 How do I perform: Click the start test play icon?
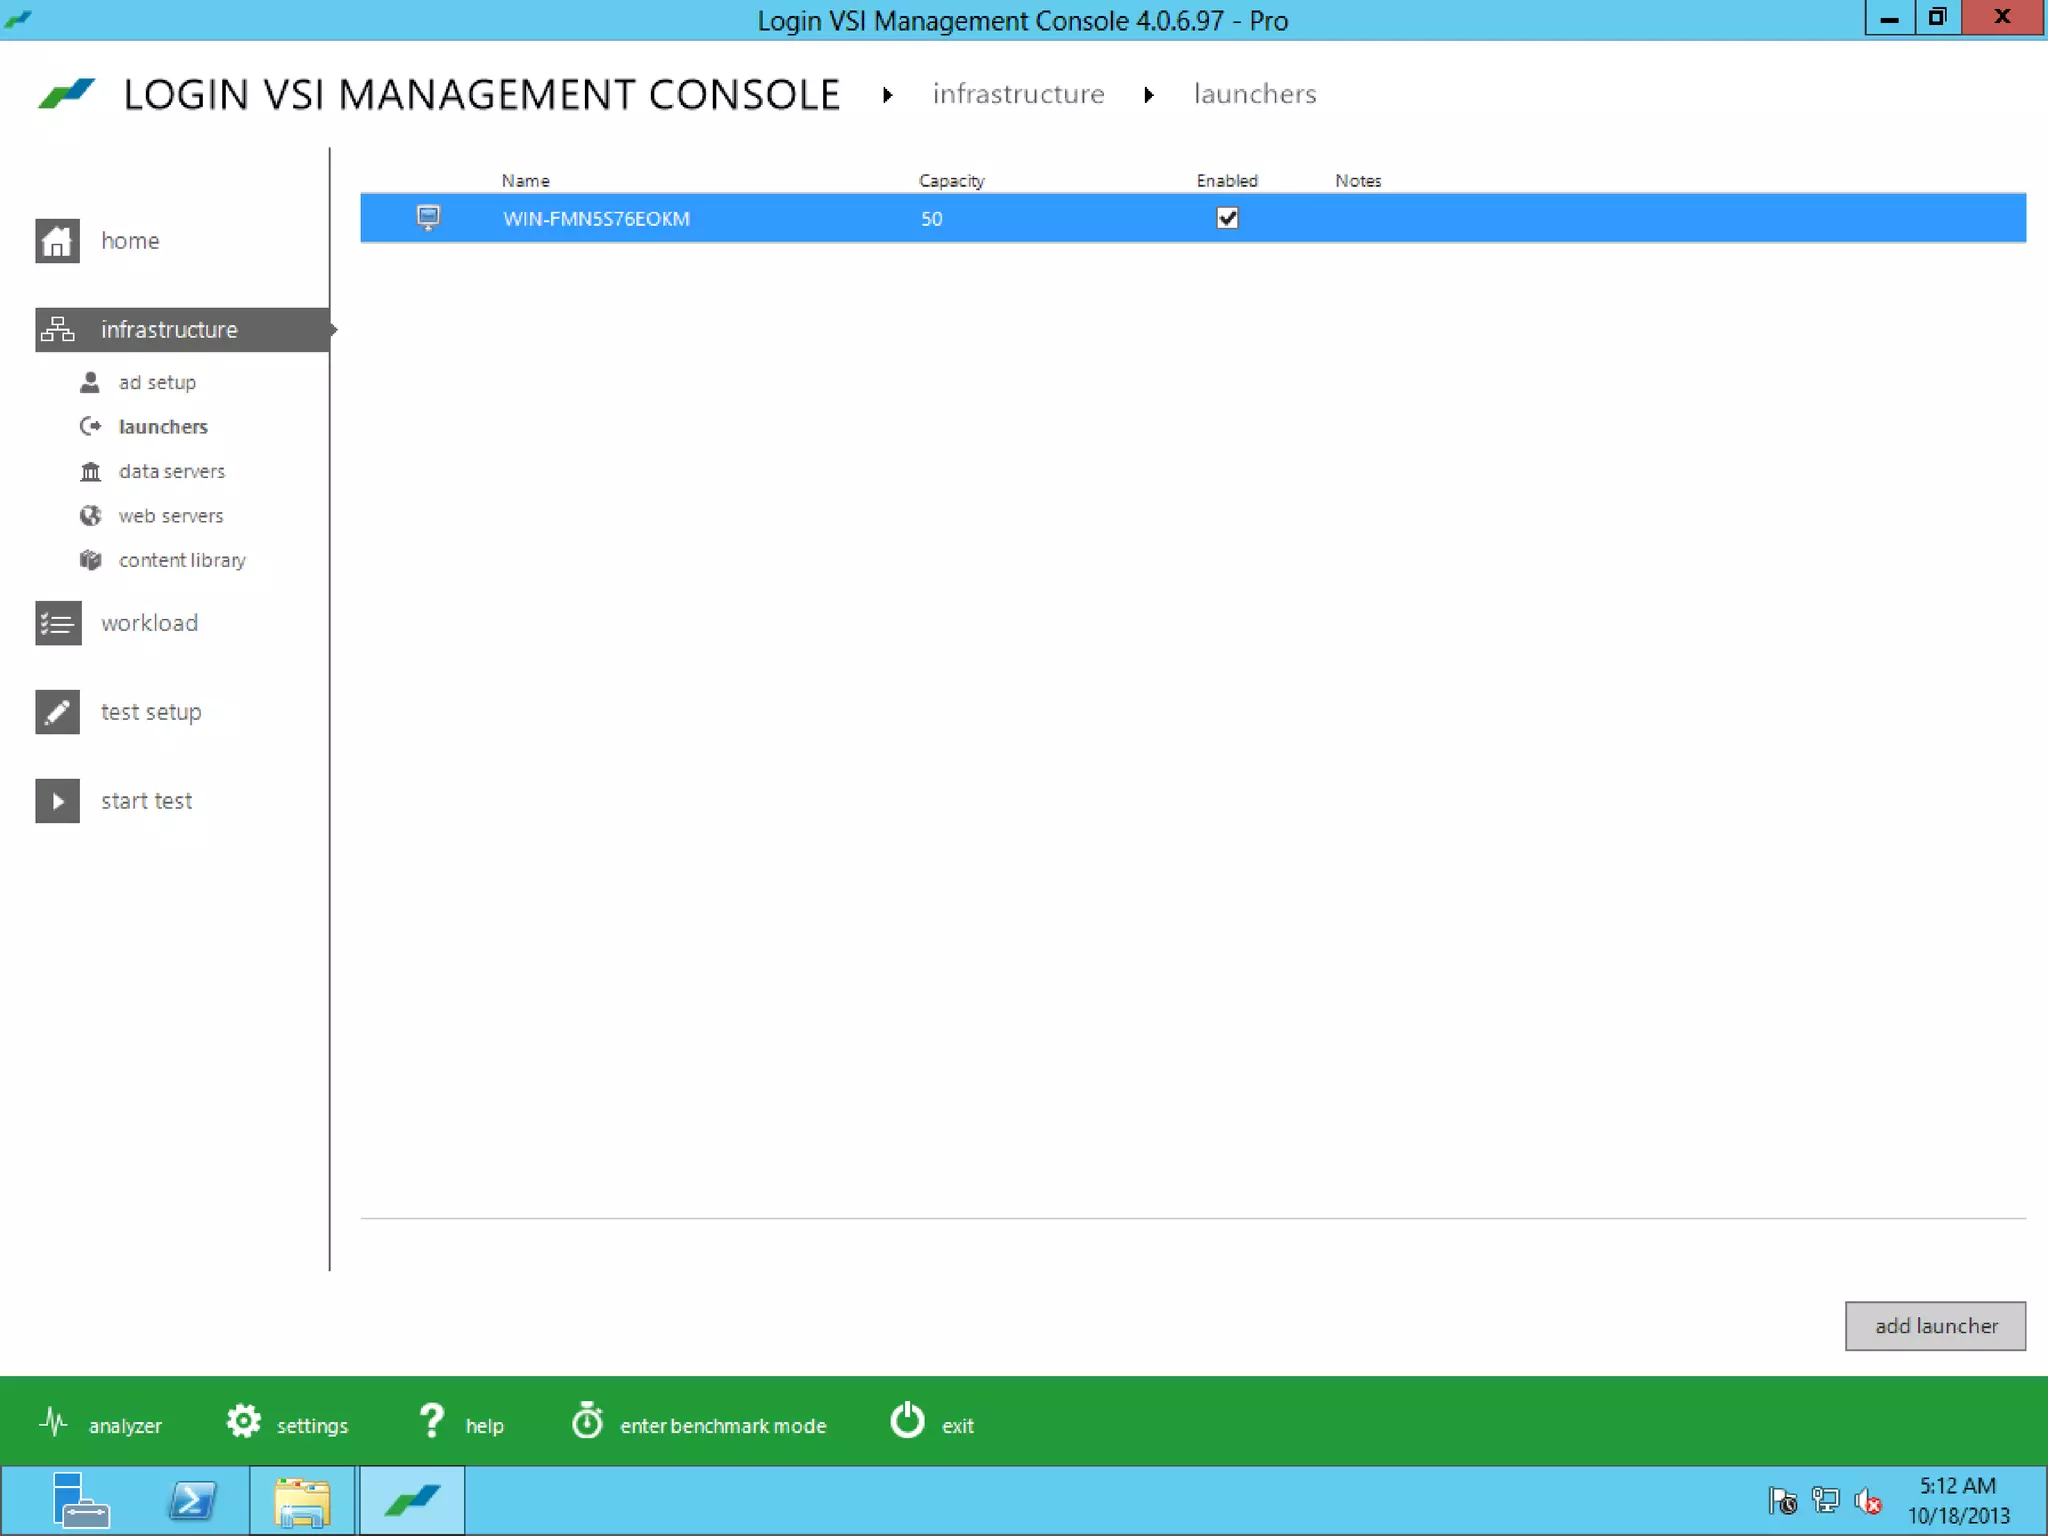tap(57, 801)
